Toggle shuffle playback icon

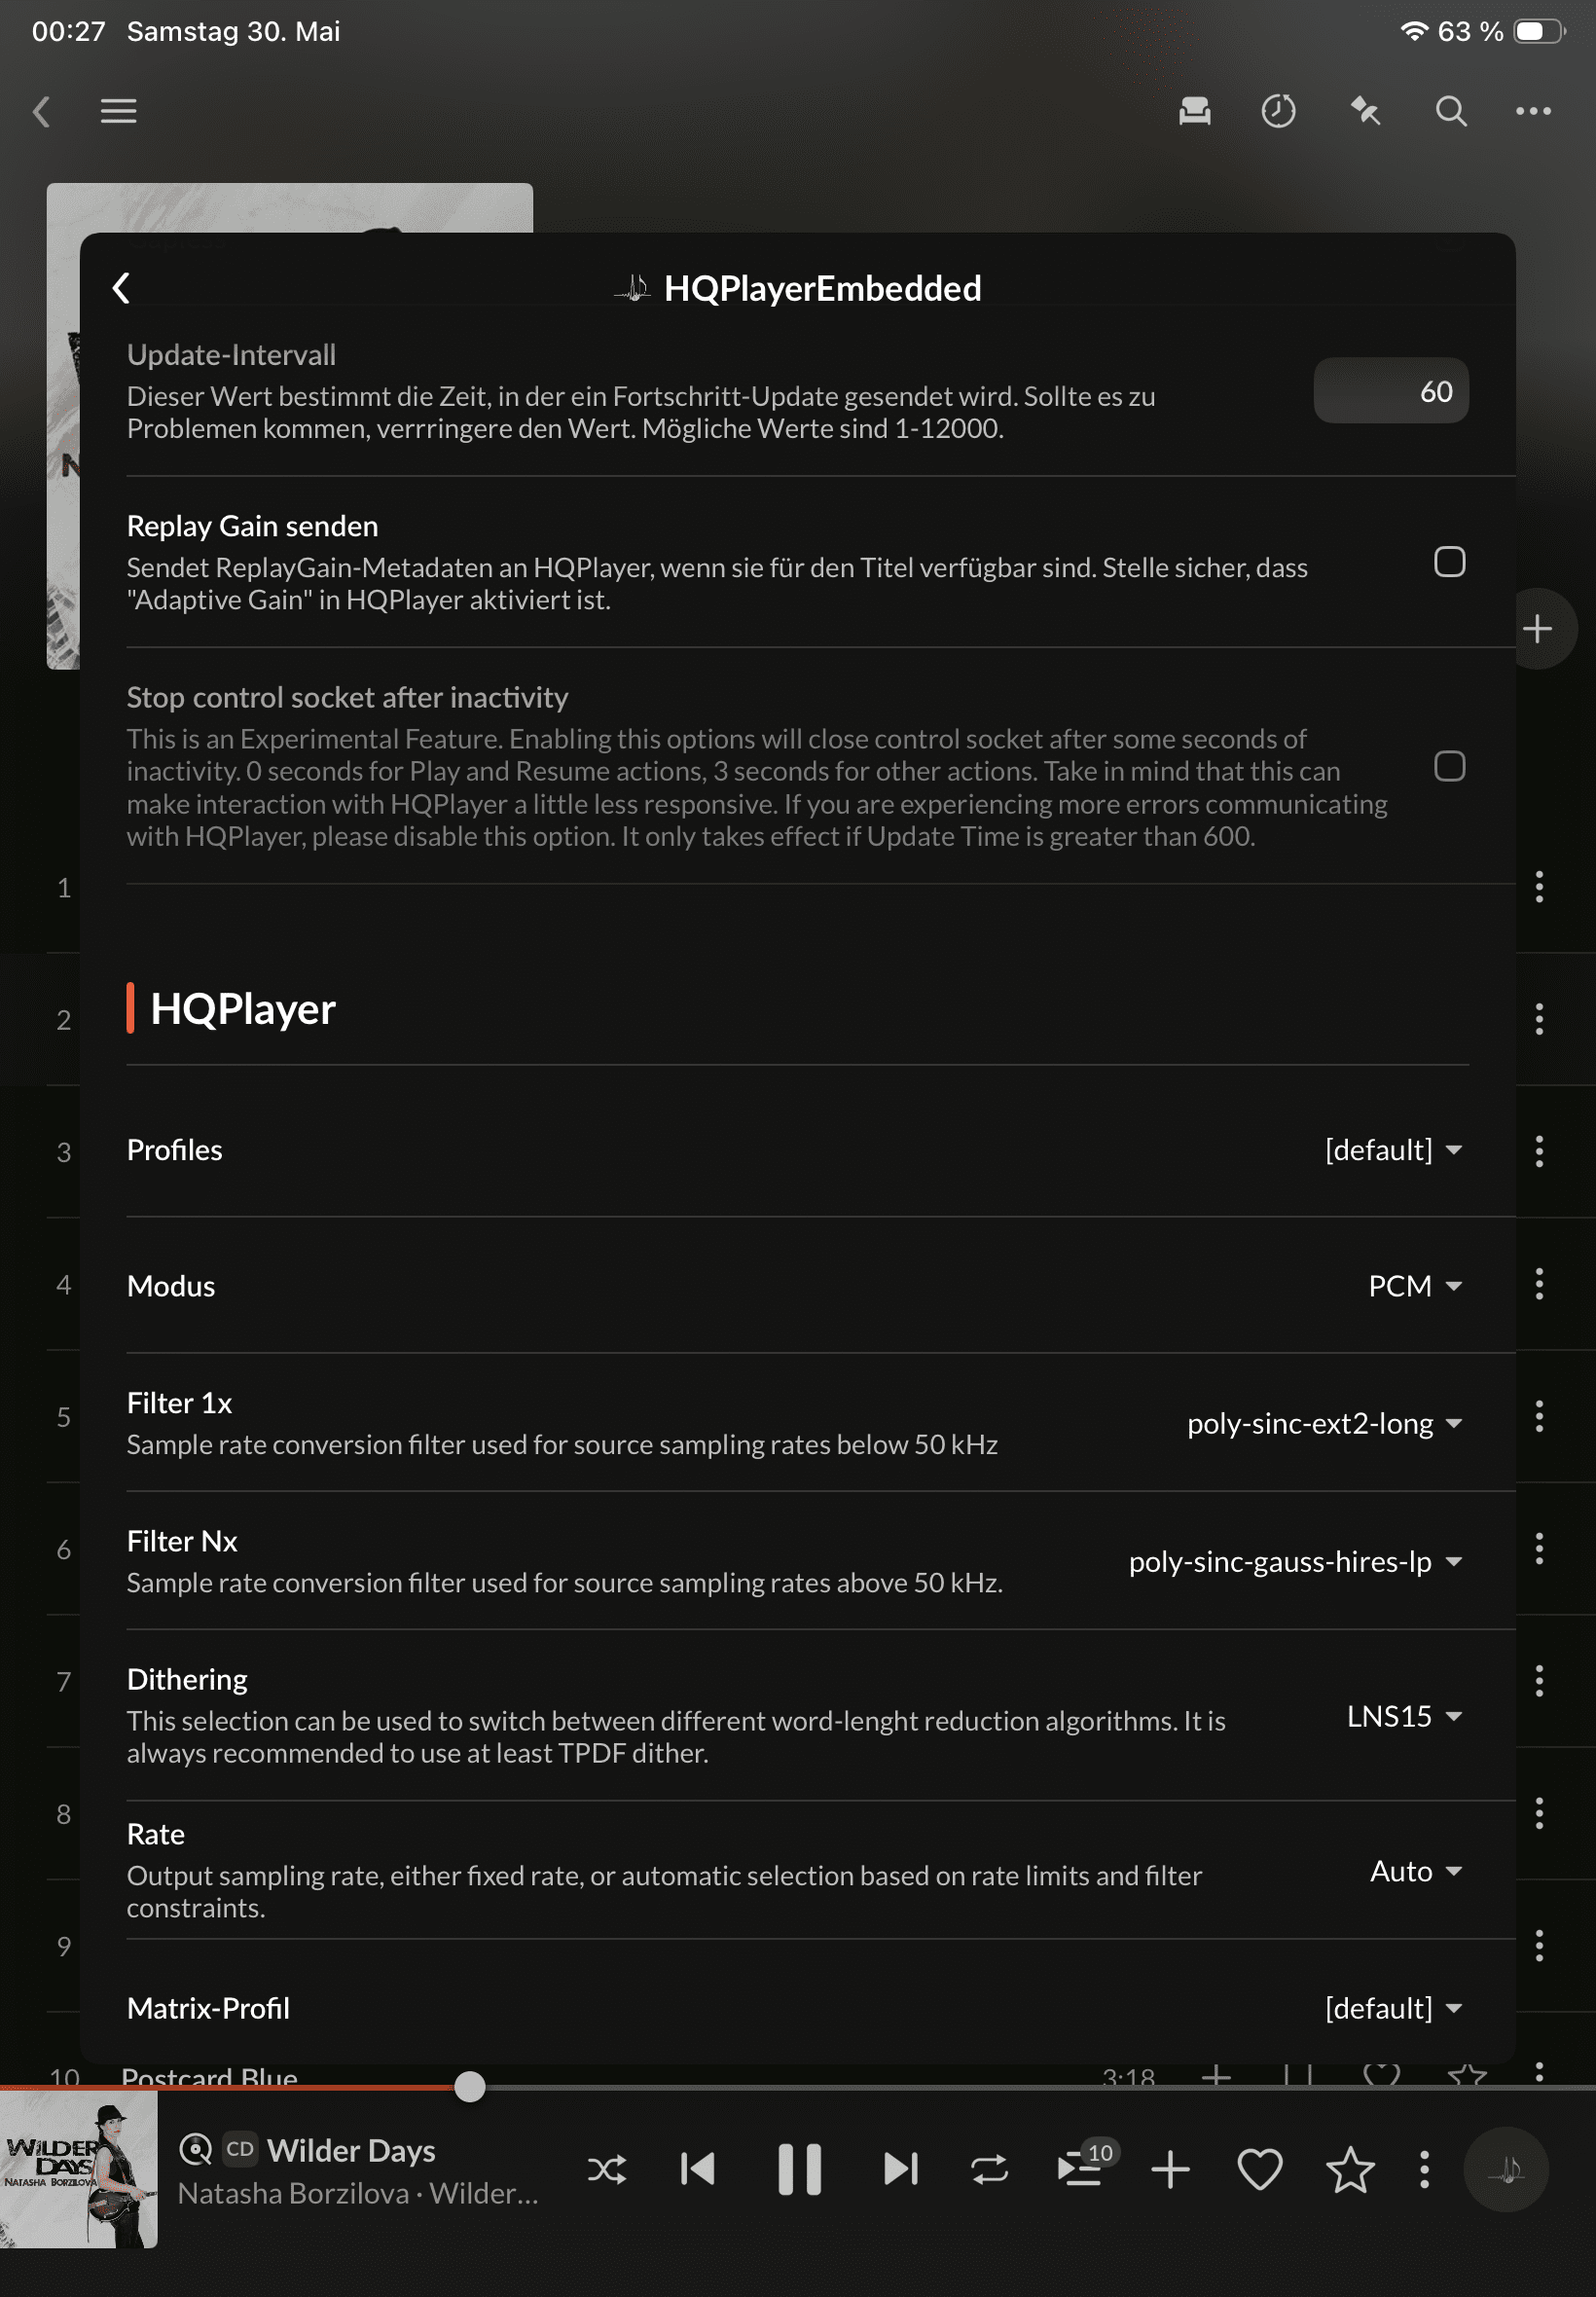pos(607,2169)
